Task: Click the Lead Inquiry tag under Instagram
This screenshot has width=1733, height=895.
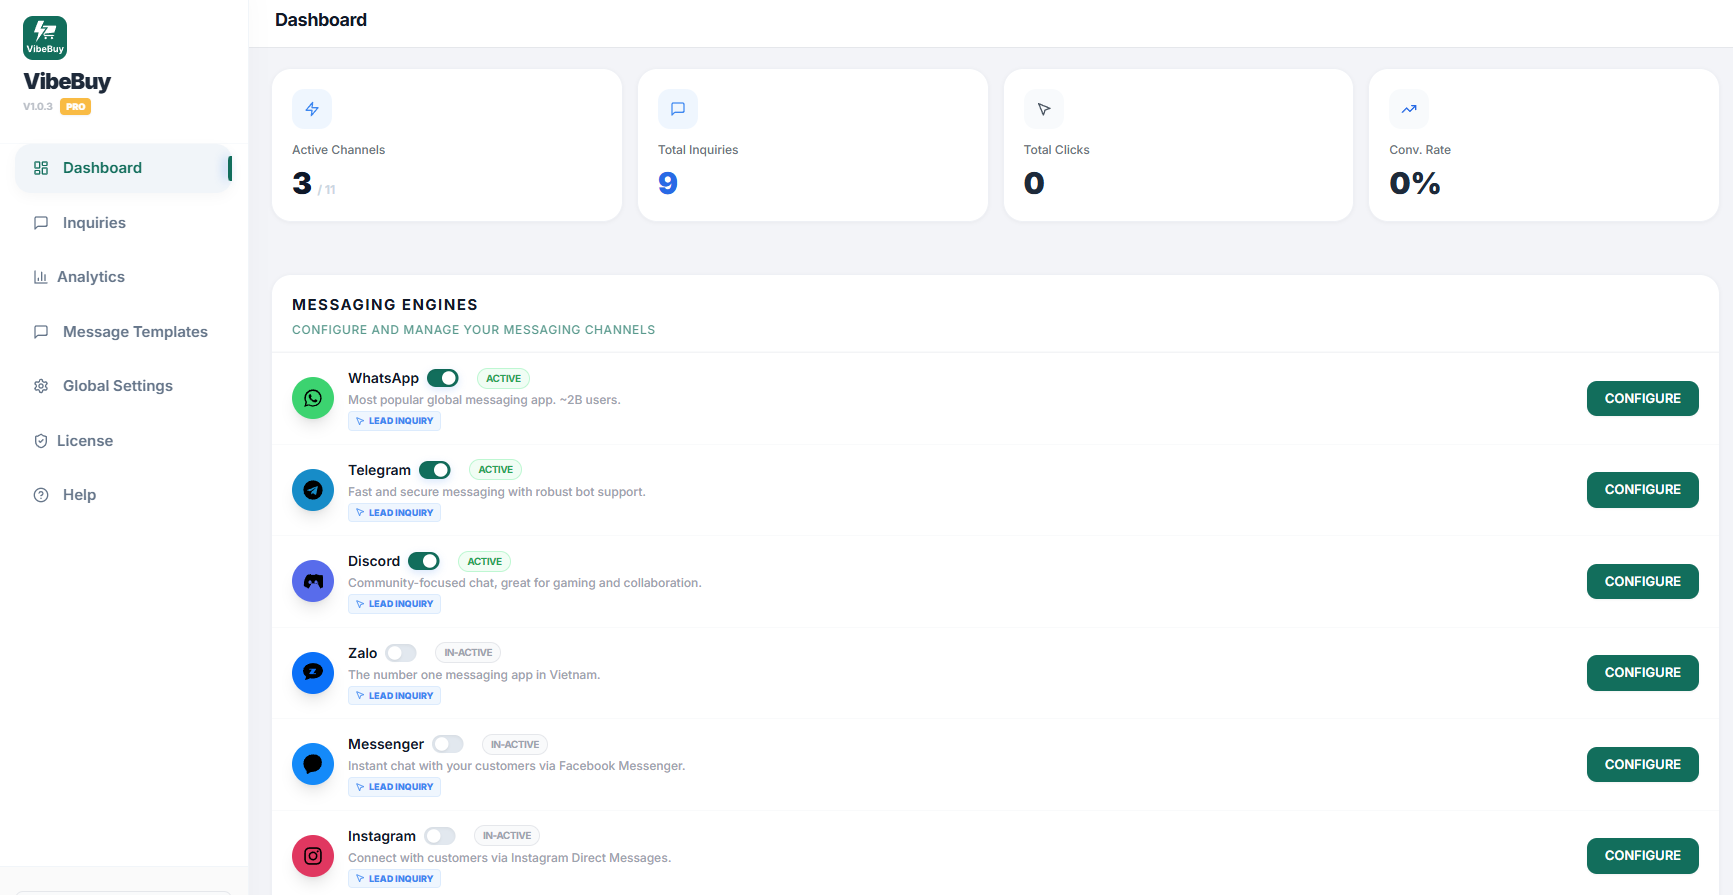Action: pos(395,879)
